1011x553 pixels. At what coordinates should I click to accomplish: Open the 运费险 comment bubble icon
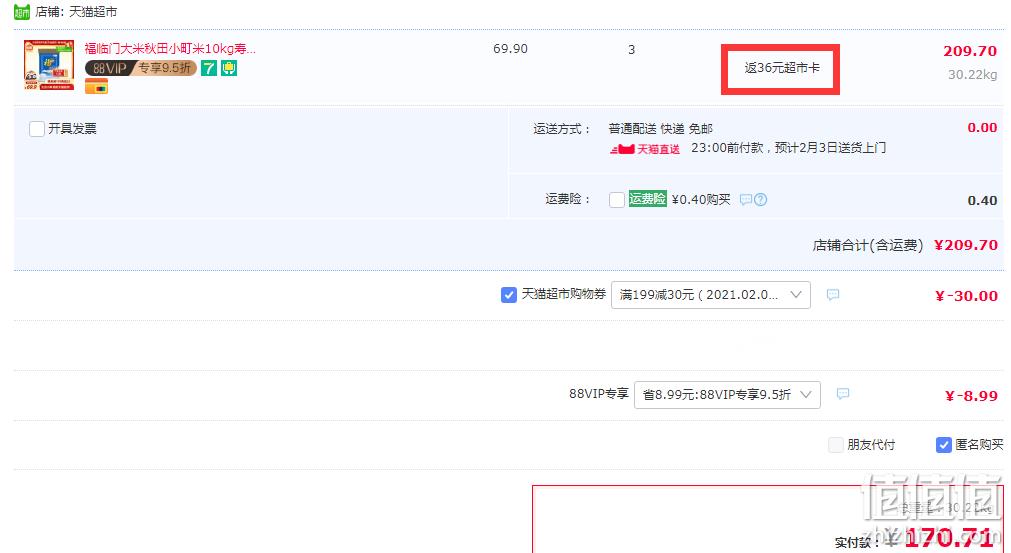coord(746,199)
